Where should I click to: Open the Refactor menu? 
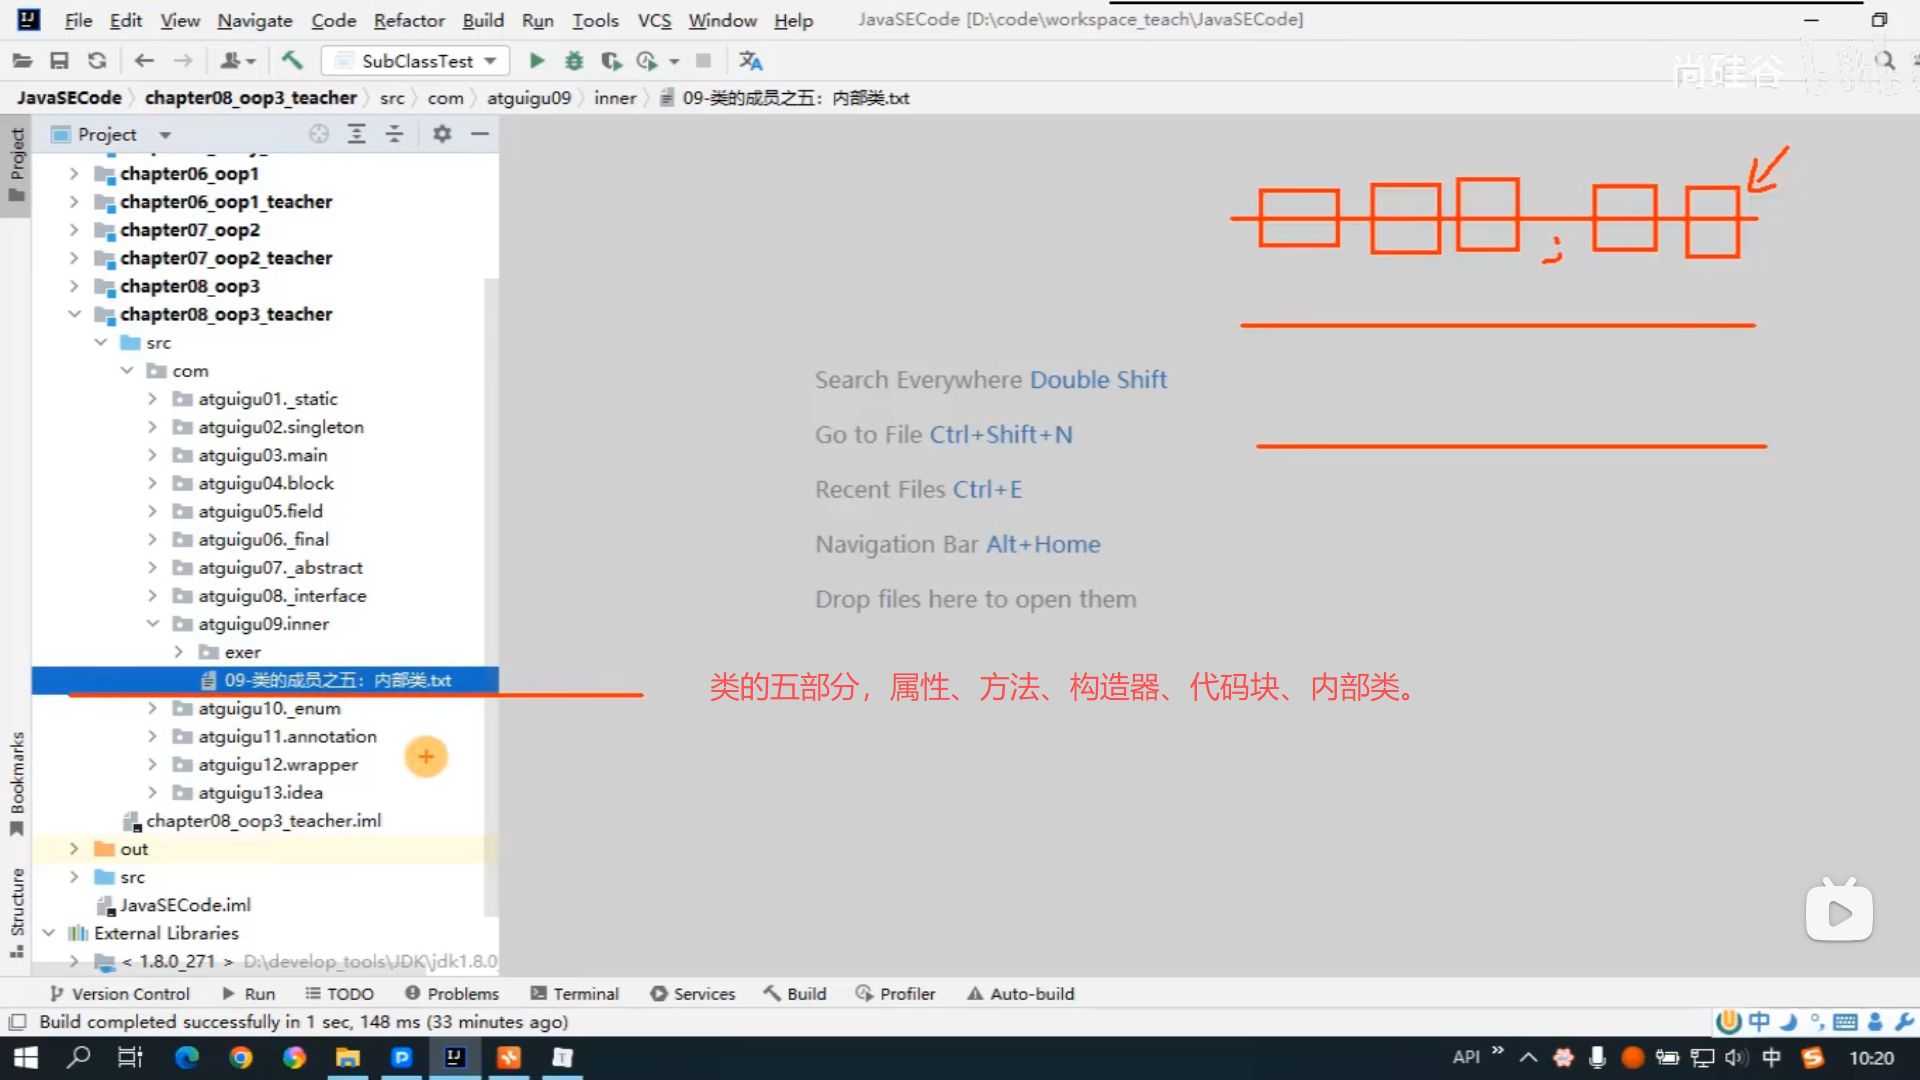tap(408, 20)
